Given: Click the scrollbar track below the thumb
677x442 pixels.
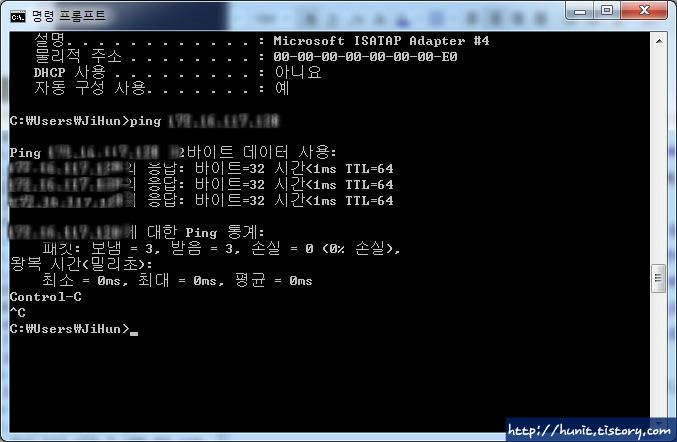Looking at the screenshot, I should [658, 354].
